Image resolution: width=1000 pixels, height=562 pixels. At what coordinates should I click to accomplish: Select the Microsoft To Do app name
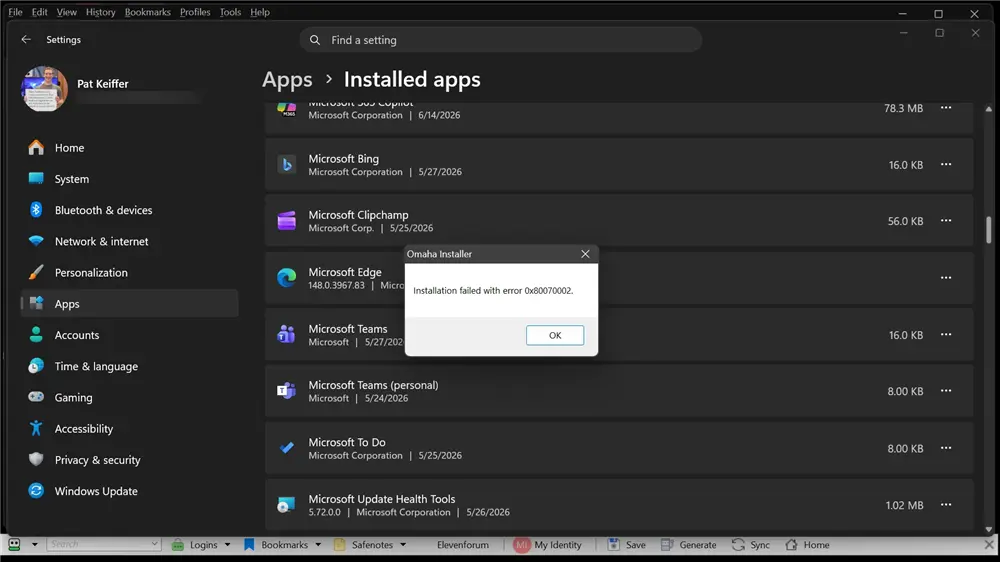click(347, 442)
